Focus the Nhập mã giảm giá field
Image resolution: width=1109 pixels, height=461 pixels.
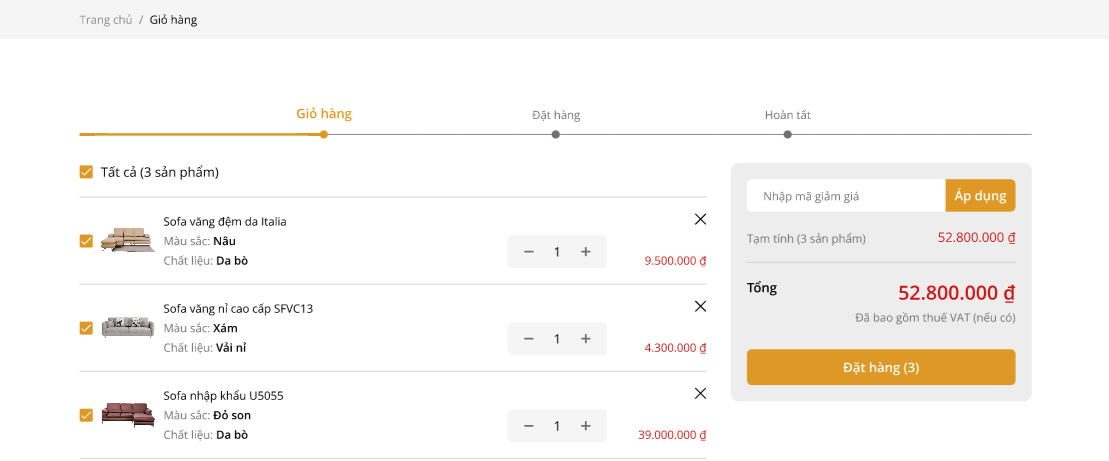click(x=845, y=196)
